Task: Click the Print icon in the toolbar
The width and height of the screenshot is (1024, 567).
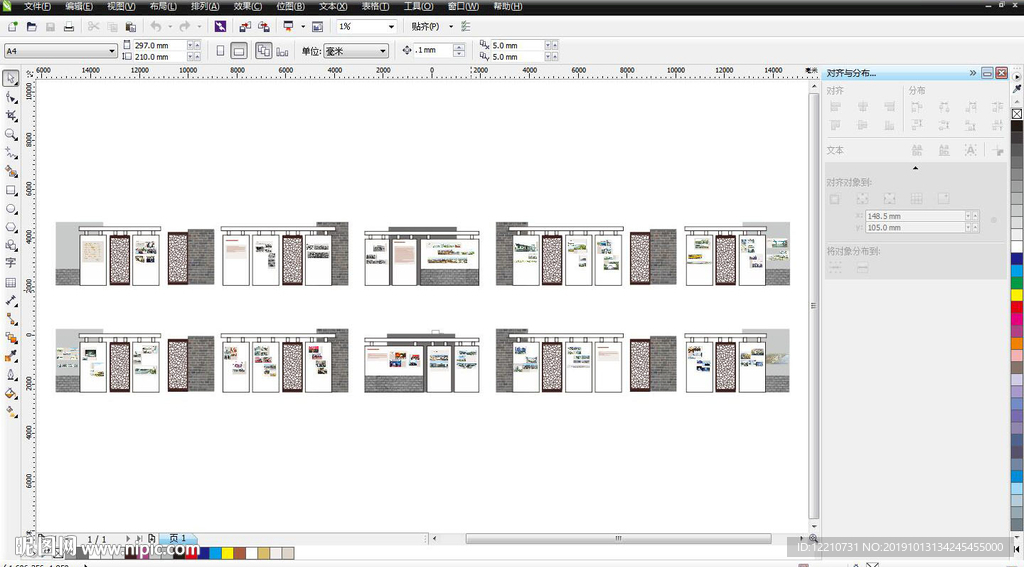Action: pos(69,26)
